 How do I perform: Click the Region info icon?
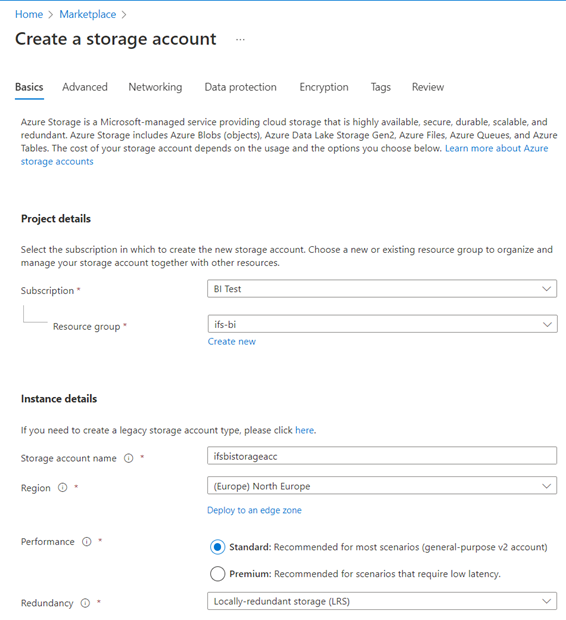click(x=62, y=488)
